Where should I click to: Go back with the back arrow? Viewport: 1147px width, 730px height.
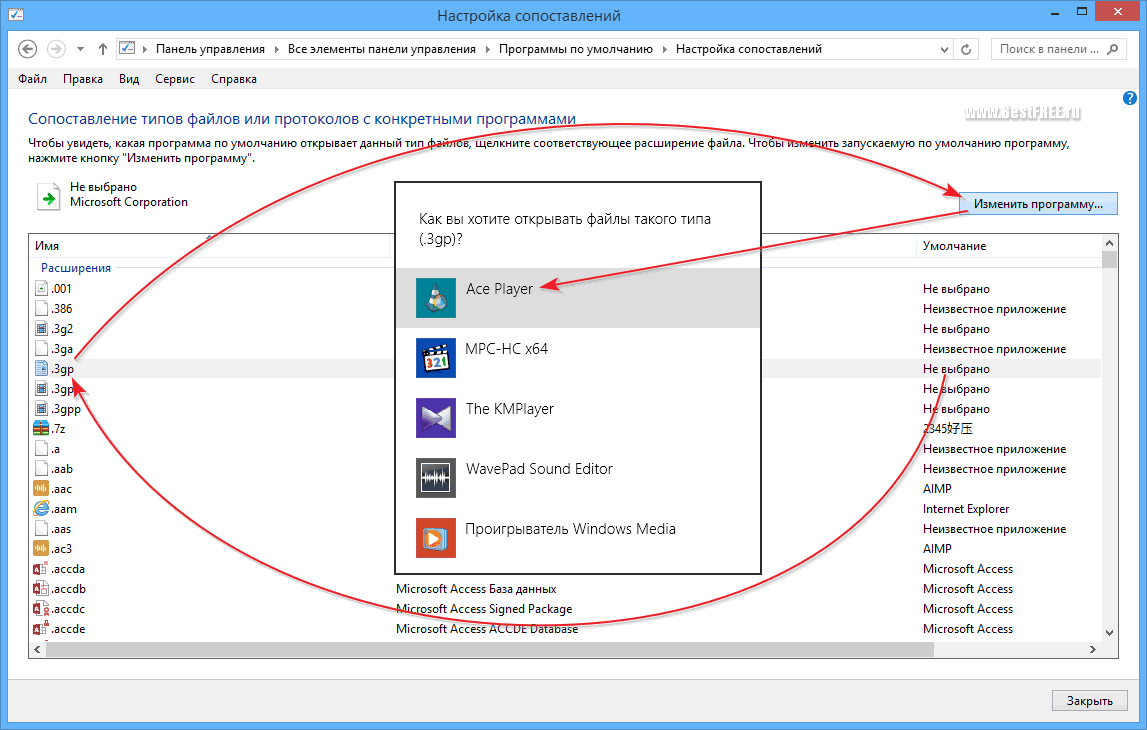pyautogui.click(x=27, y=49)
